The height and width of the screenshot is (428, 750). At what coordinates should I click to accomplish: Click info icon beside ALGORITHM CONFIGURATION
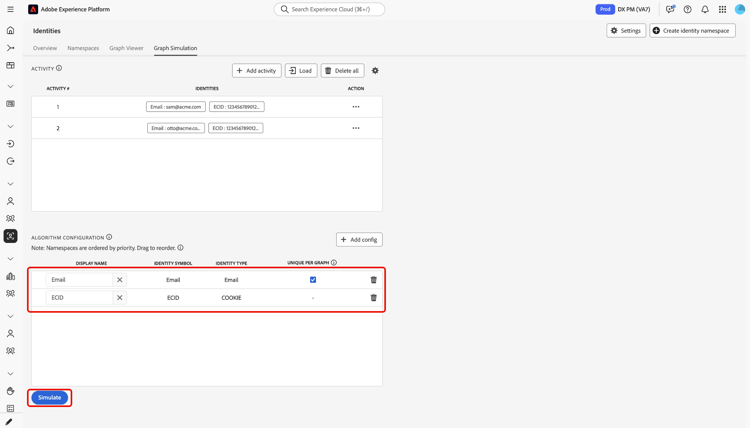click(x=109, y=237)
